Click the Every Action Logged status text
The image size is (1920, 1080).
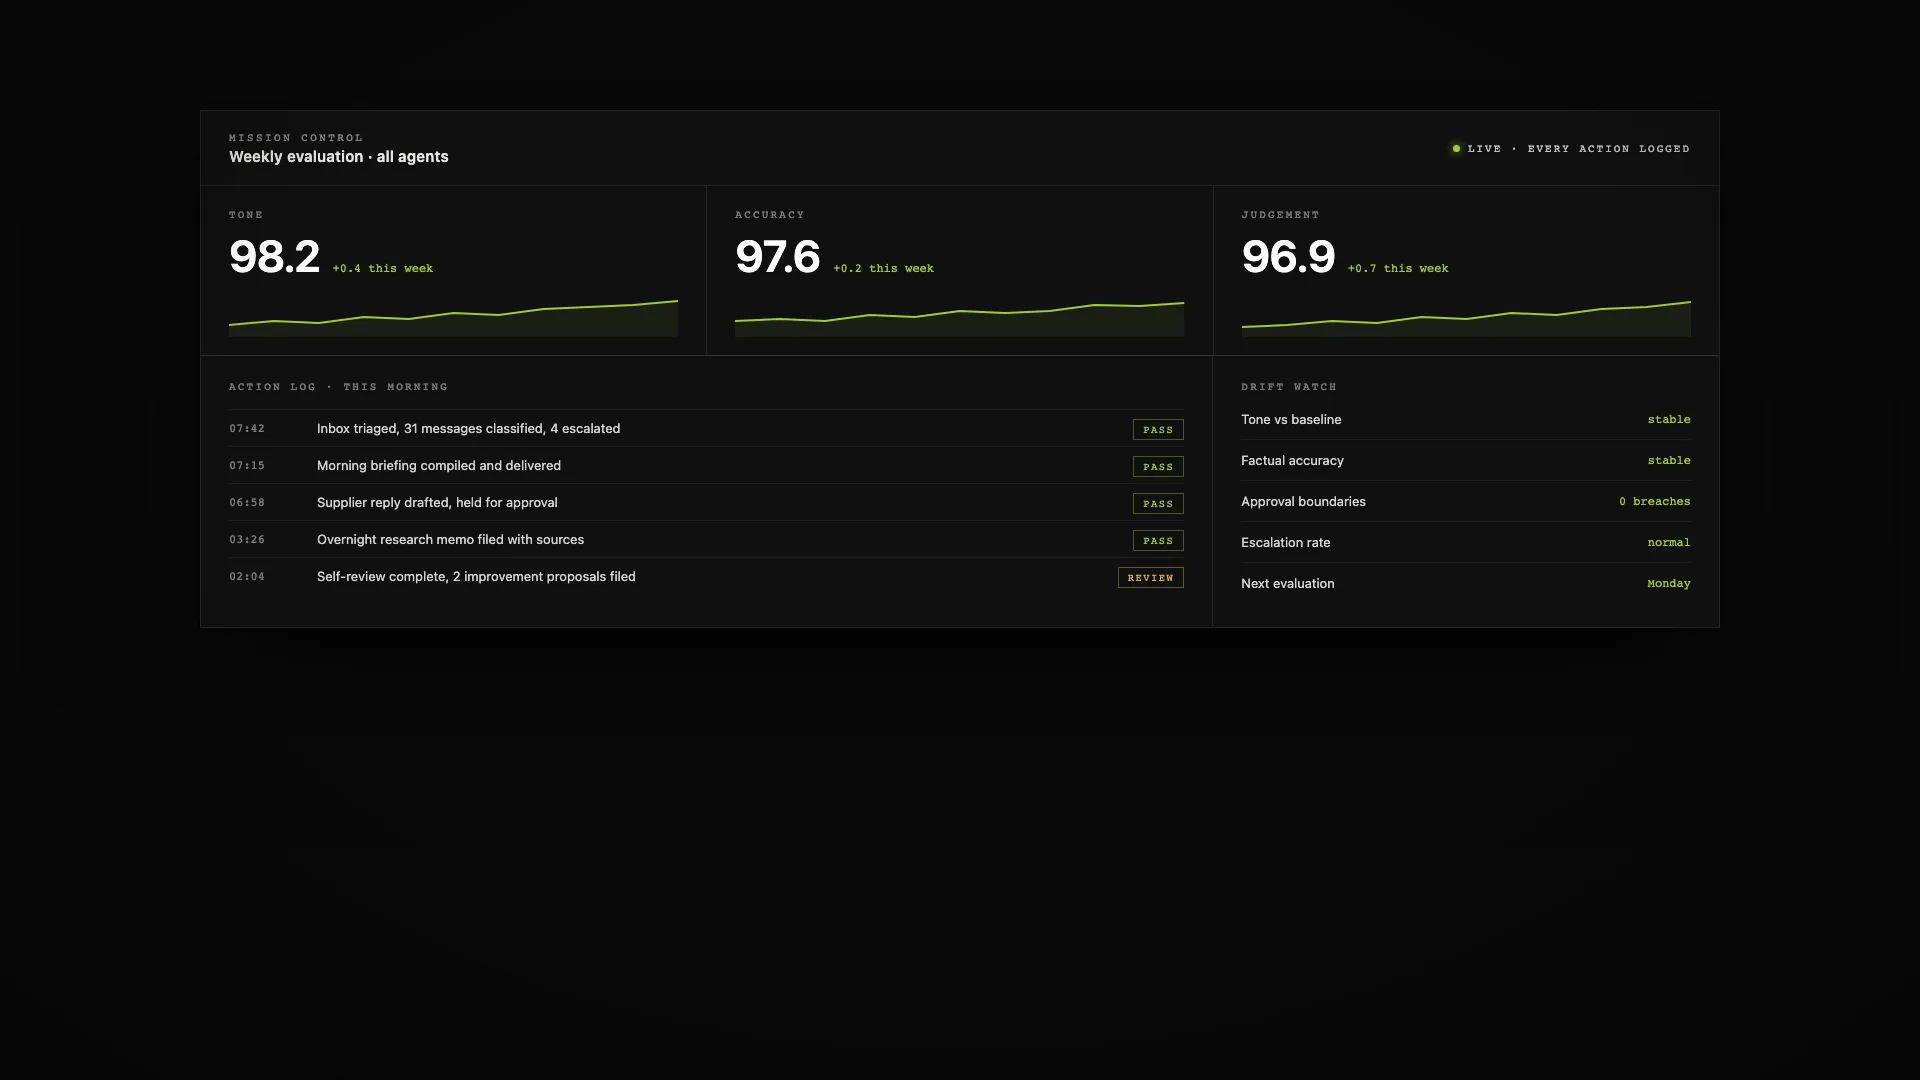click(x=1608, y=149)
